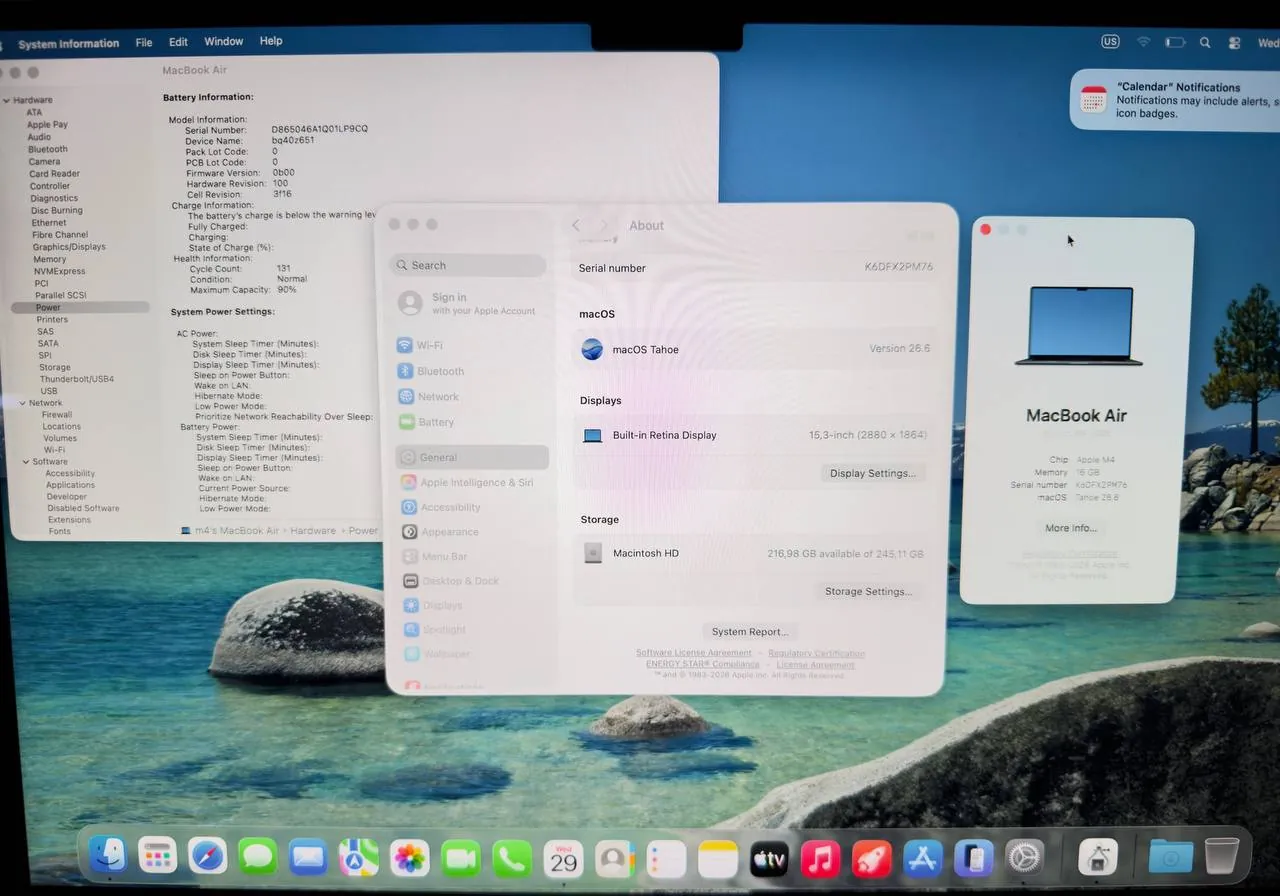Image resolution: width=1280 pixels, height=896 pixels.
Task: Open Accessibility in System Settings sidebar
Action: coord(473,507)
